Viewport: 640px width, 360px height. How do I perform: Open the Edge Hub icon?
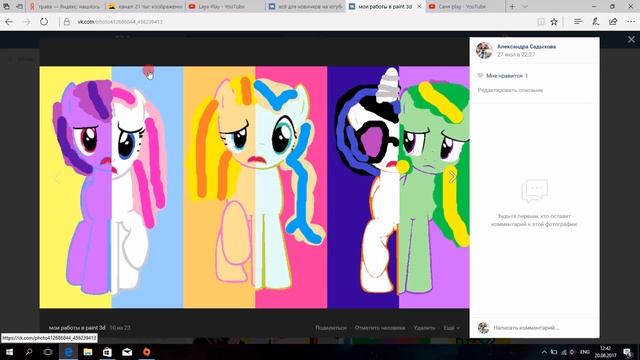(578, 22)
